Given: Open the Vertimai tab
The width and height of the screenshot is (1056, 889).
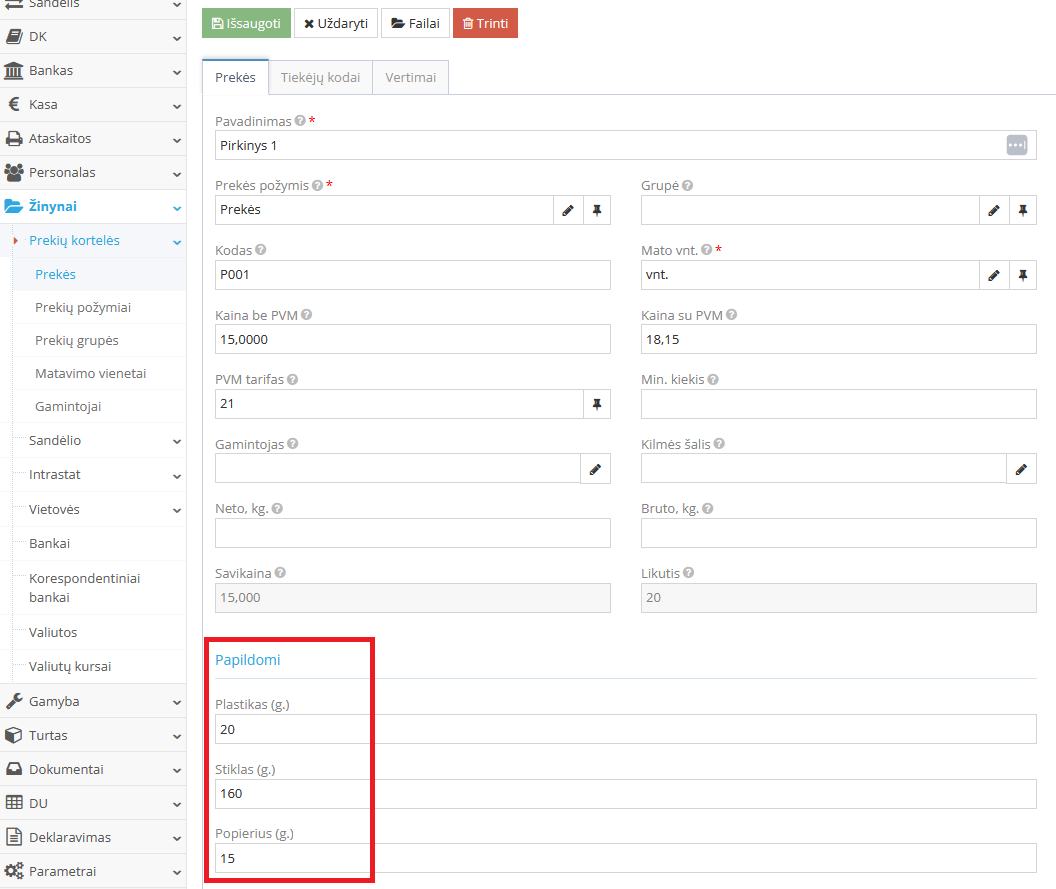Looking at the screenshot, I should [410, 78].
